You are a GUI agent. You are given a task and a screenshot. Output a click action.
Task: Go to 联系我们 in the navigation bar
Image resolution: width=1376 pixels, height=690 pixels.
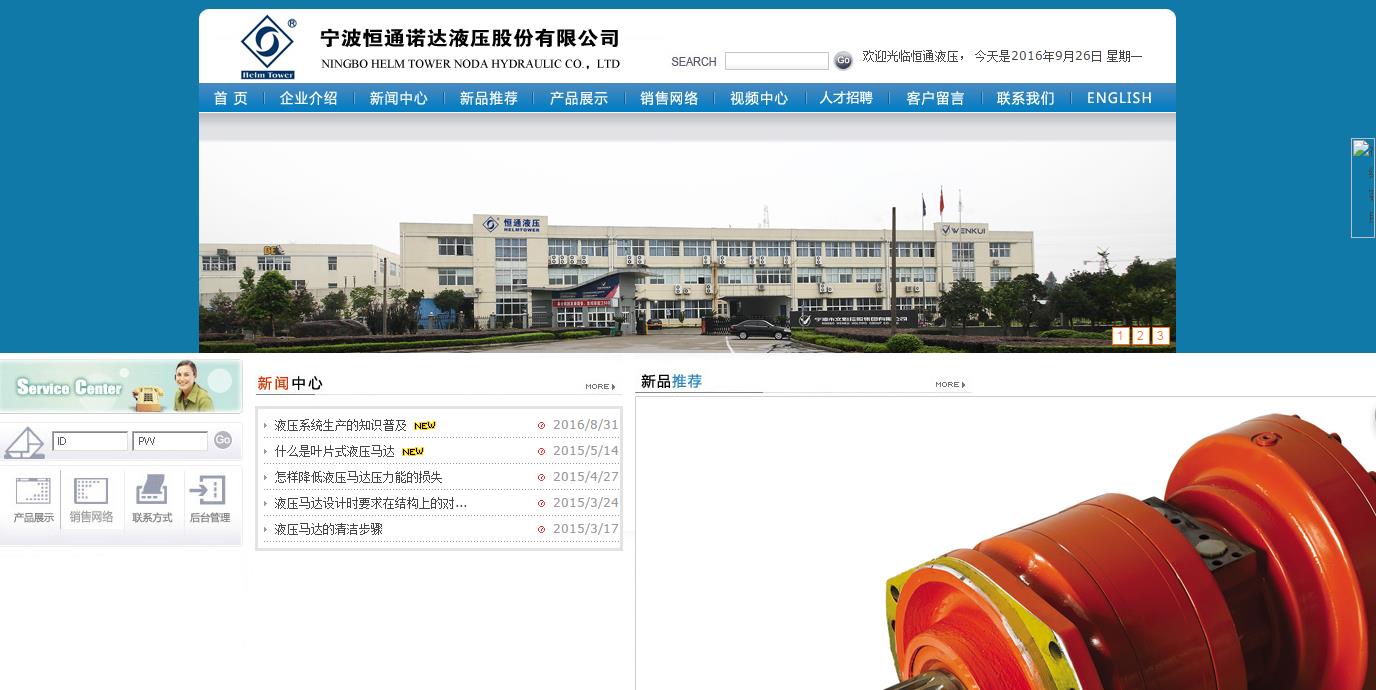coord(1026,98)
